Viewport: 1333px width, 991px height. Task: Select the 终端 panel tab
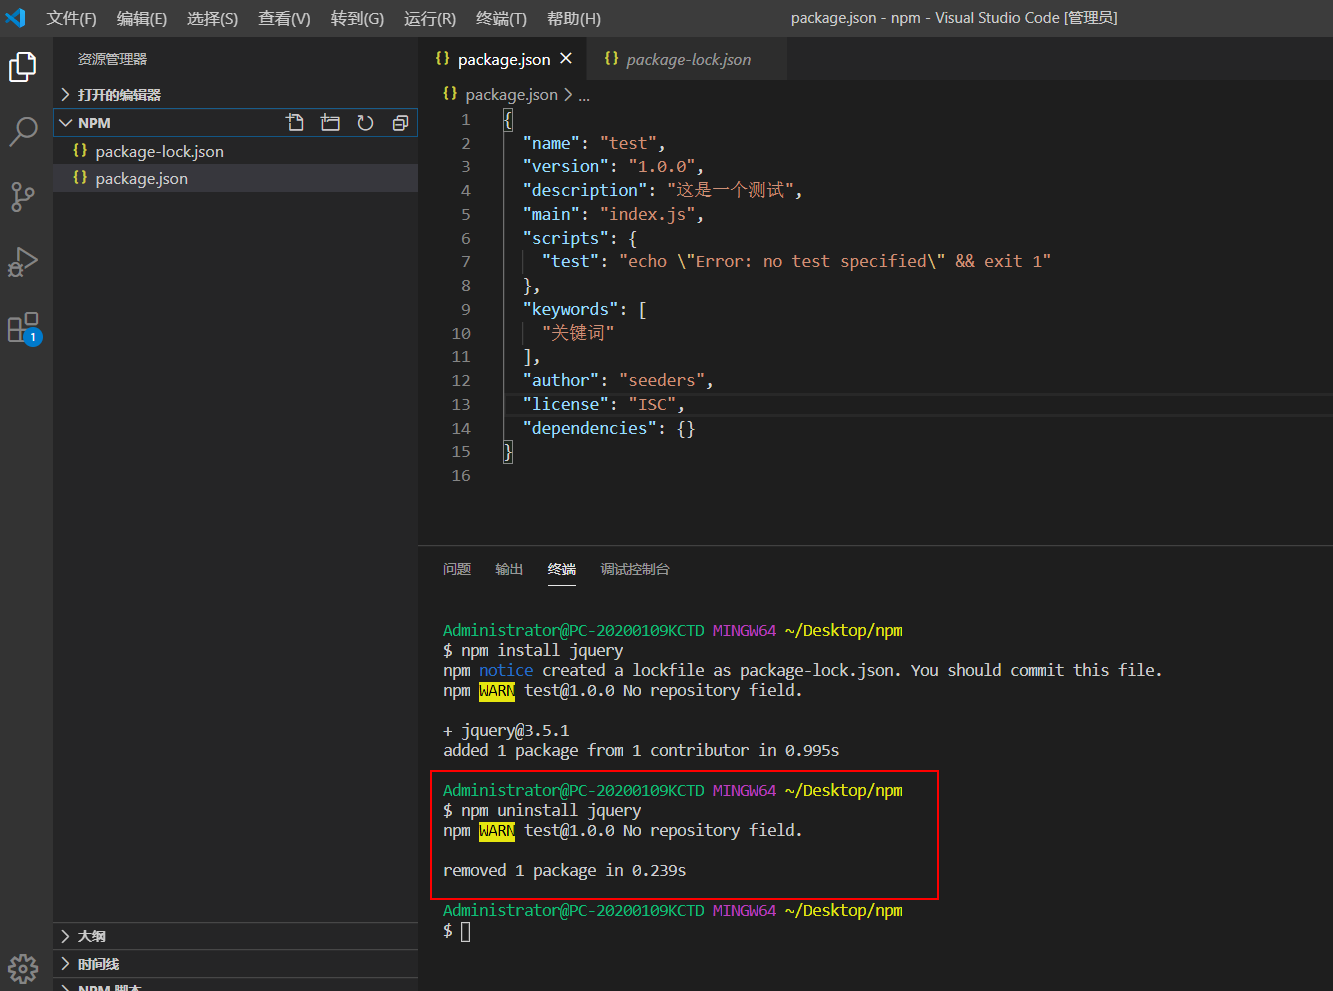[x=562, y=569]
